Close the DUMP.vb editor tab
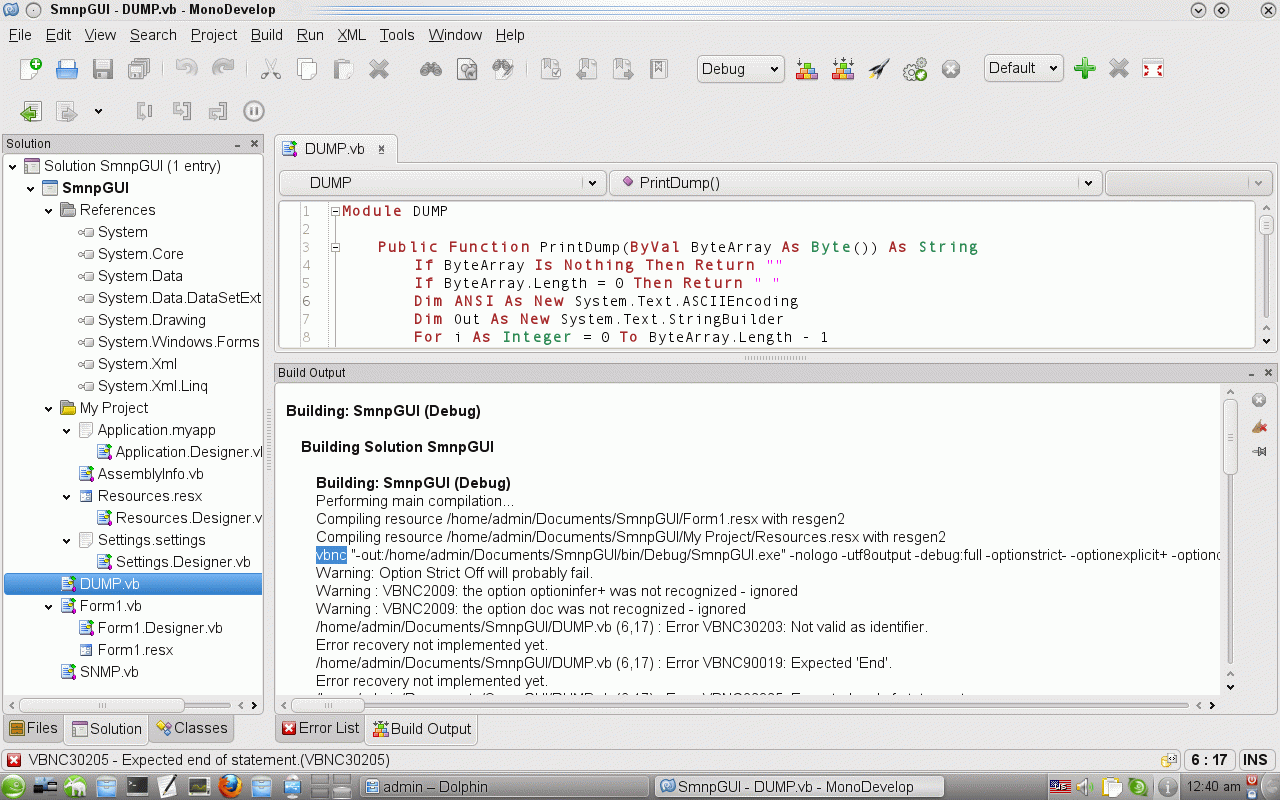The width and height of the screenshot is (1280, 800). [382, 149]
